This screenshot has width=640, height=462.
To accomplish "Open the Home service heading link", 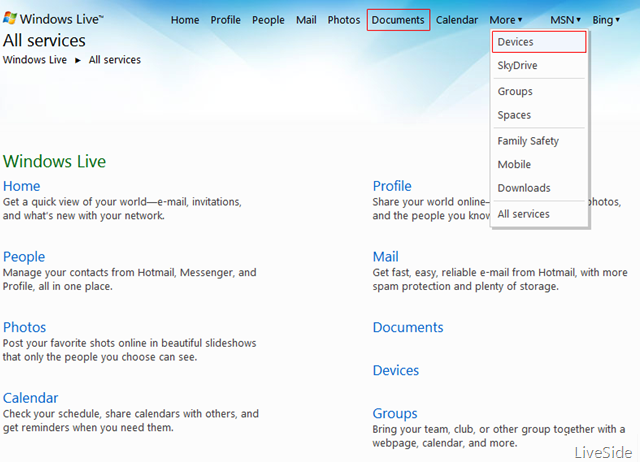I will (21, 186).
